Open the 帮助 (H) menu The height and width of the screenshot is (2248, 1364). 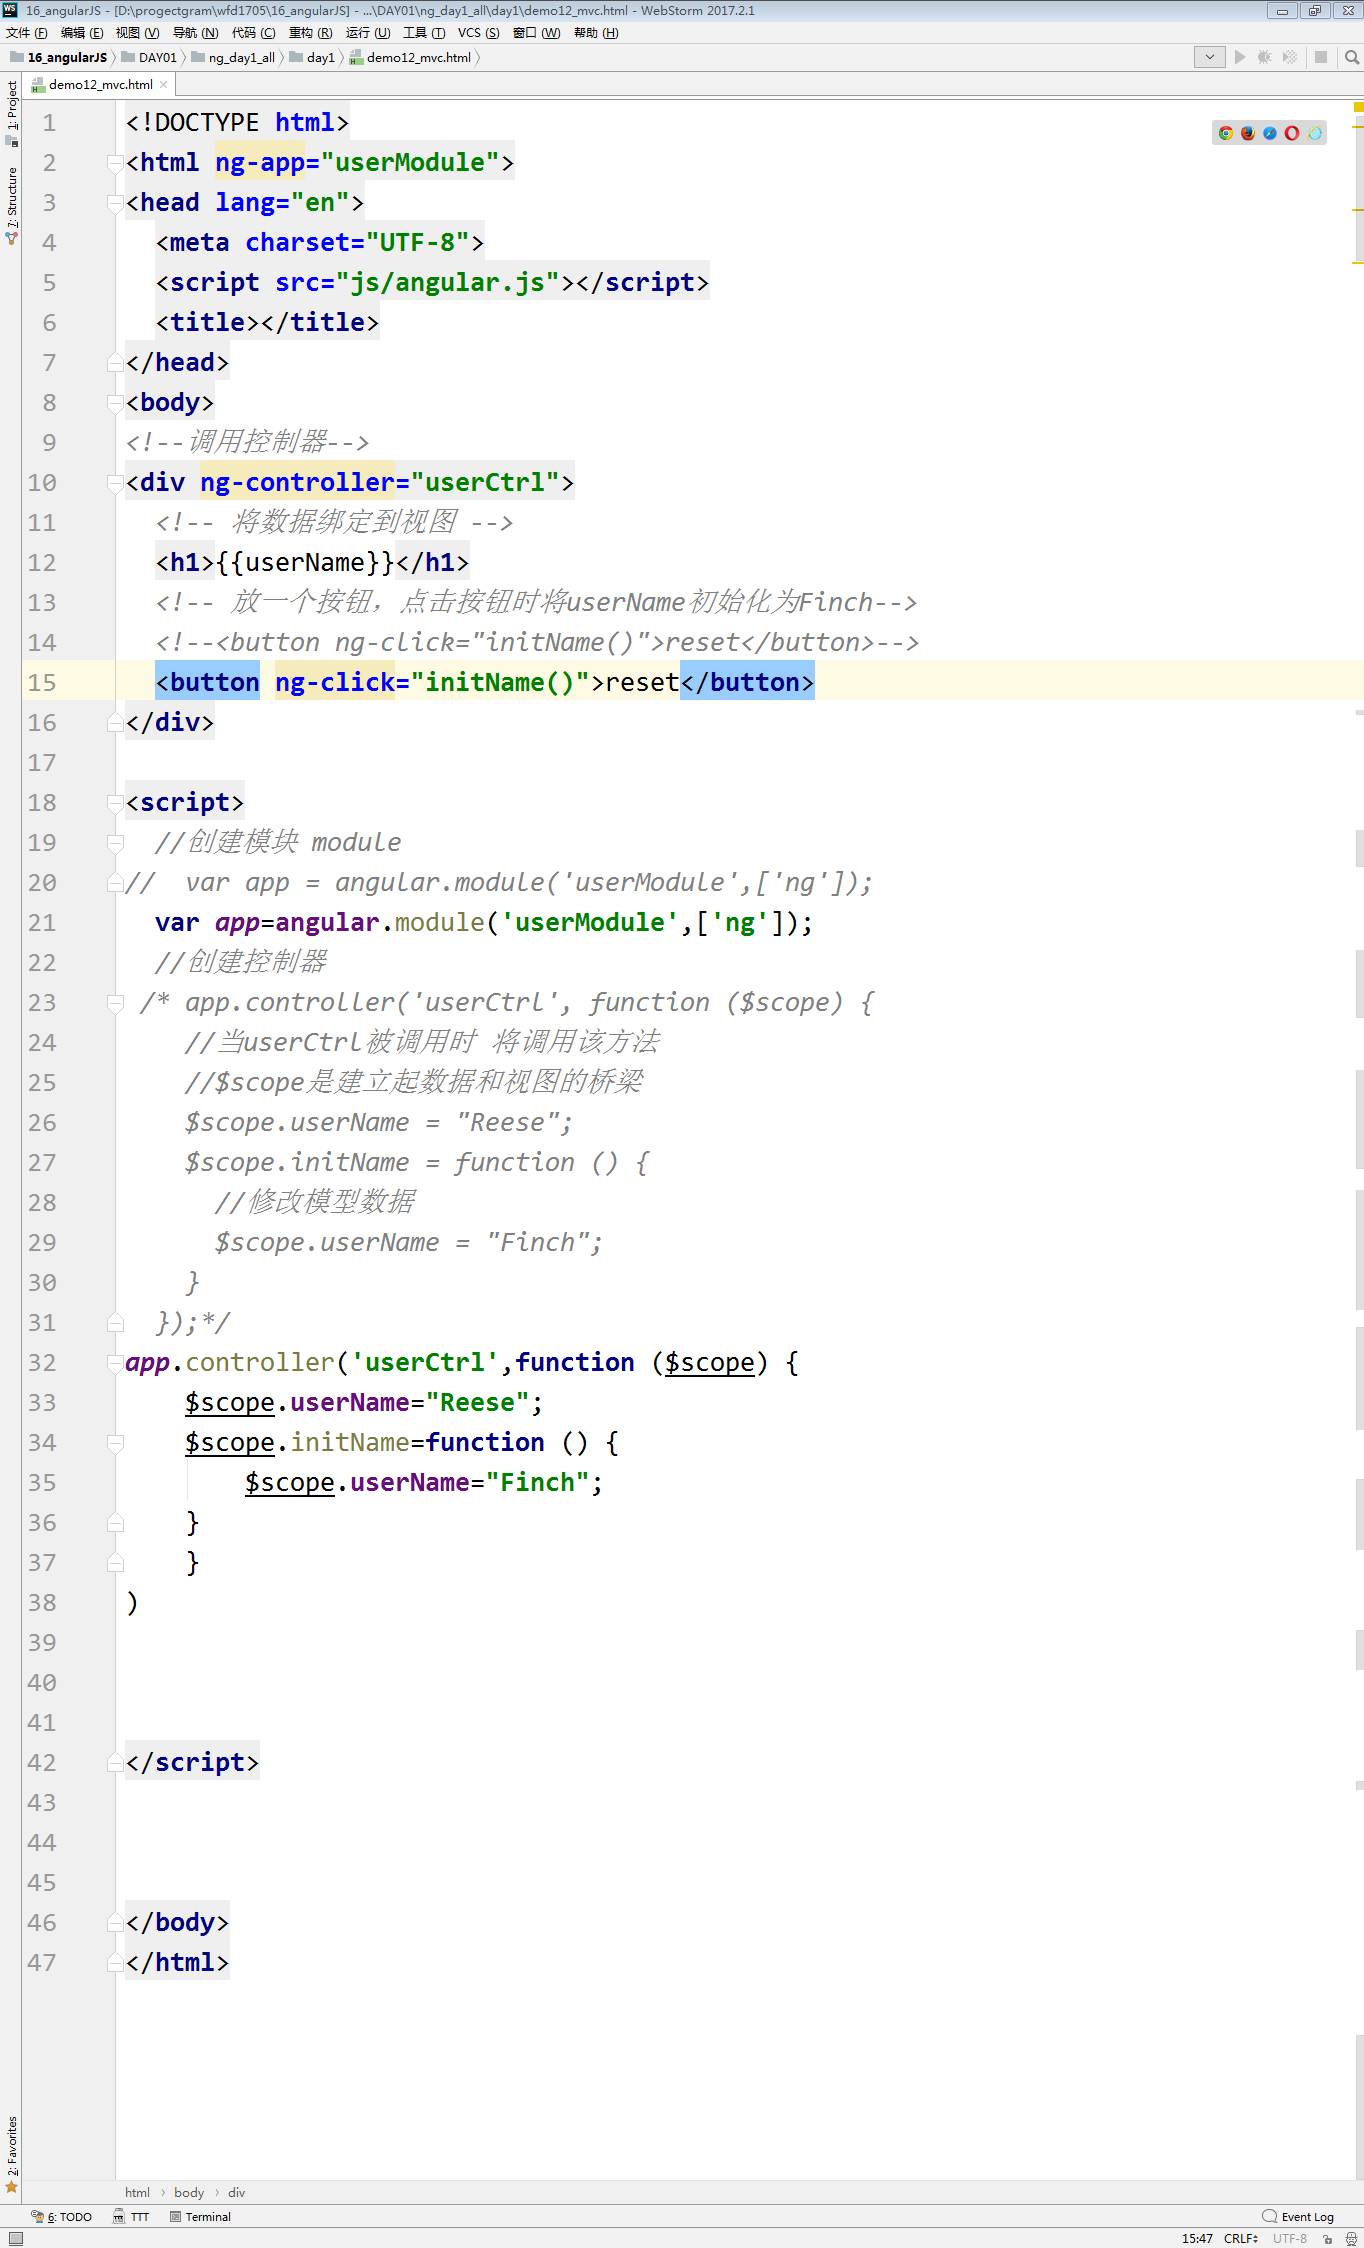(x=597, y=33)
